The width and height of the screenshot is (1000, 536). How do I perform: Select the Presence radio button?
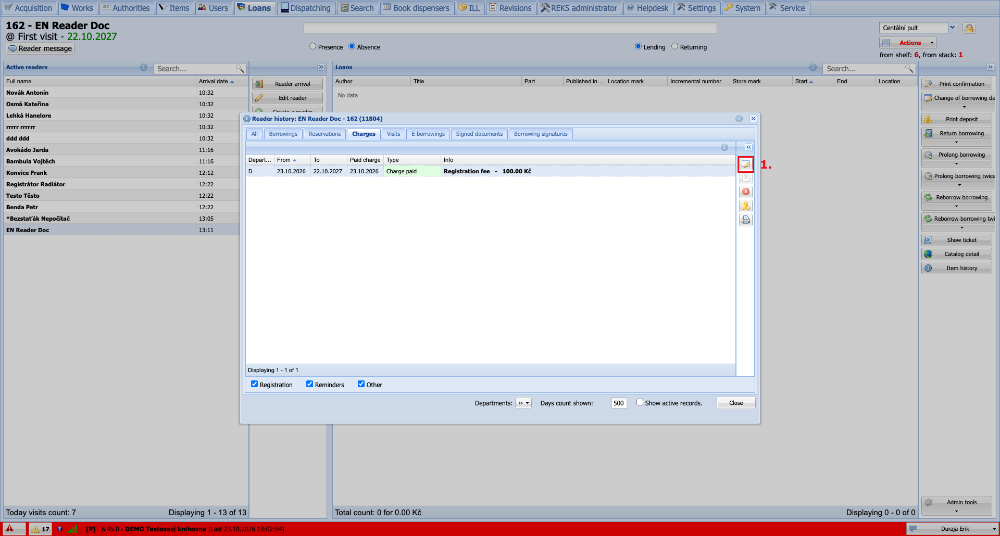pos(312,47)
